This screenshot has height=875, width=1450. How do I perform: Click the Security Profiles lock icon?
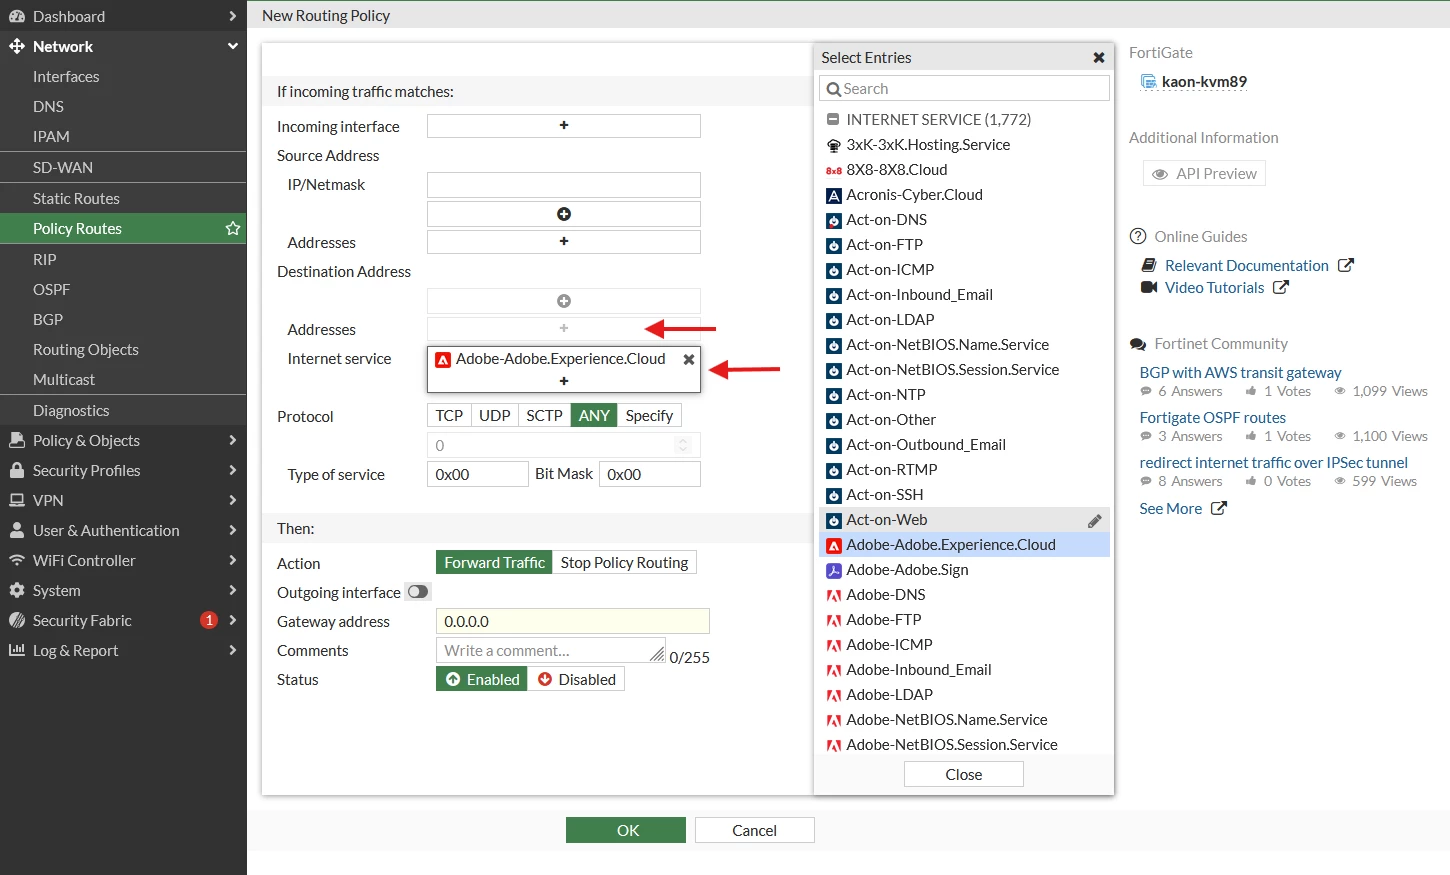click(x=17, y=470)
